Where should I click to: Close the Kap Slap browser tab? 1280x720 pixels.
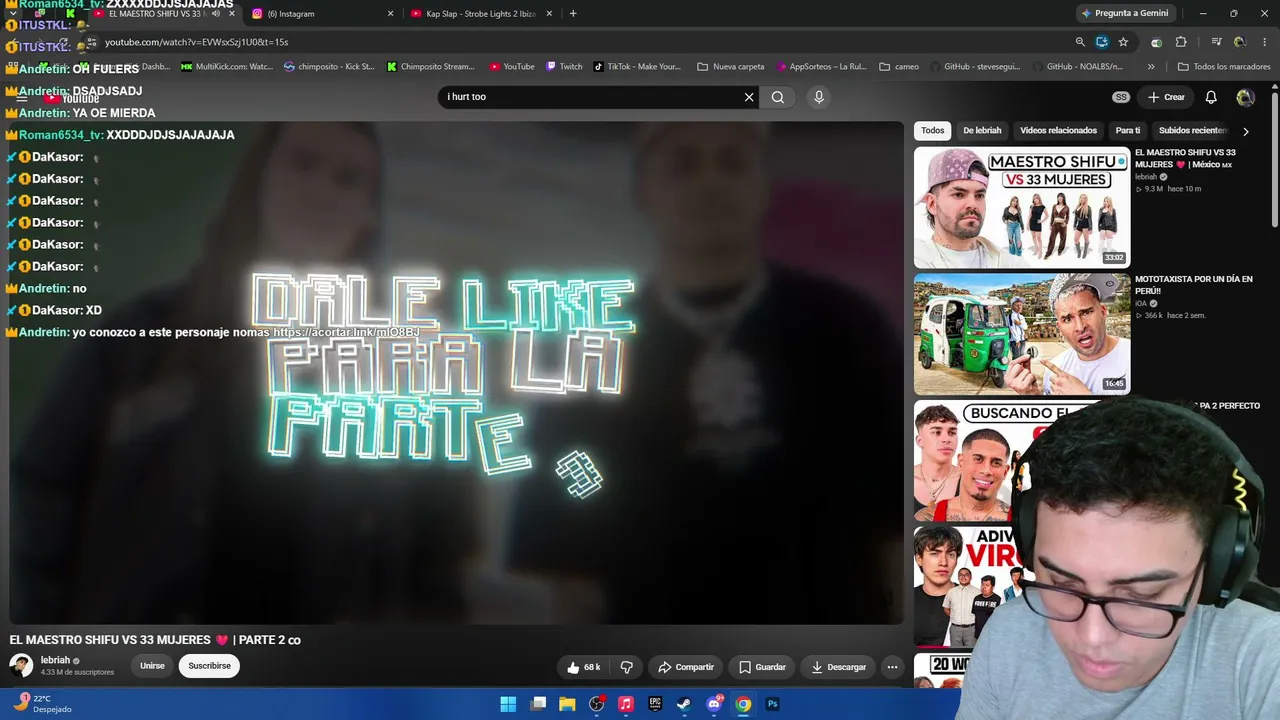[549, 14]
